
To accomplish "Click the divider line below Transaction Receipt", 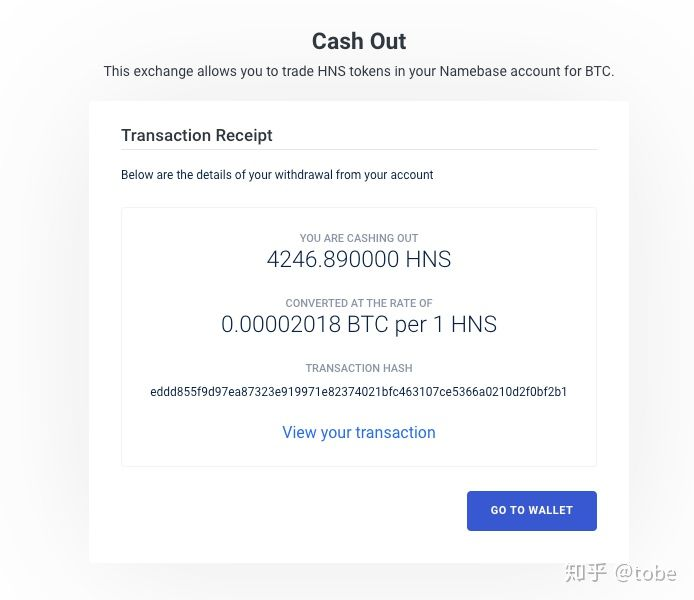I will (359, 150).
